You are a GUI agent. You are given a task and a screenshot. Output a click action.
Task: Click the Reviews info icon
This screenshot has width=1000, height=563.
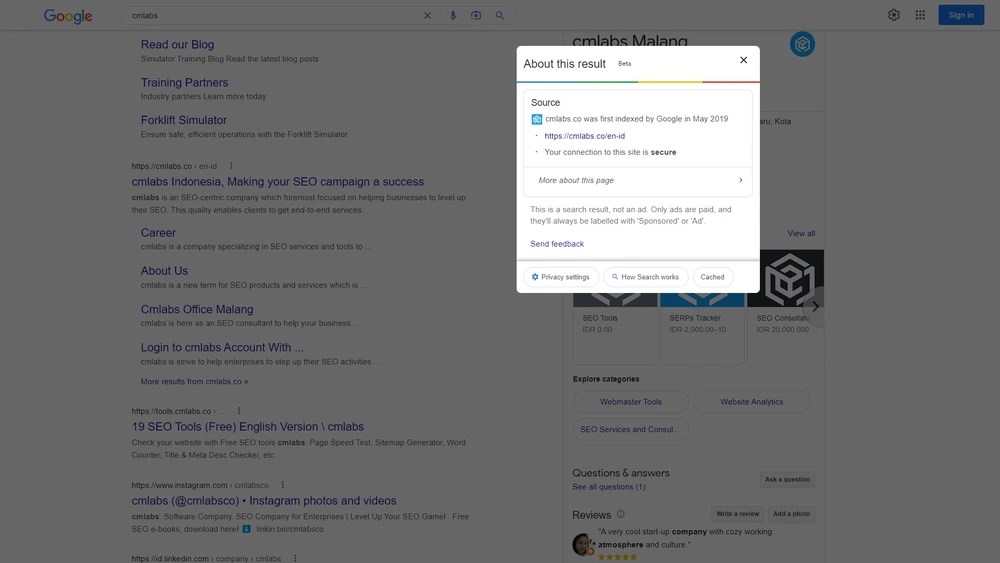click(x=621, y=515)
